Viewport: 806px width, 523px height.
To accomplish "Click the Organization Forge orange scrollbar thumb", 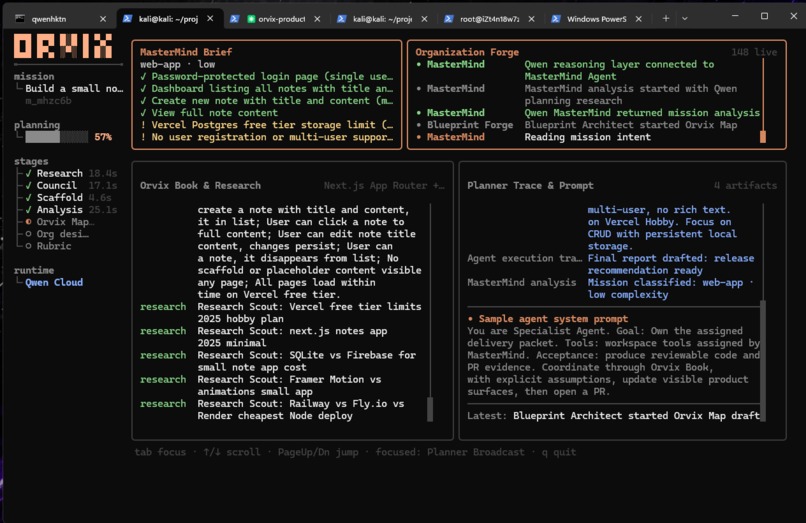I will (x=763, y=137).
